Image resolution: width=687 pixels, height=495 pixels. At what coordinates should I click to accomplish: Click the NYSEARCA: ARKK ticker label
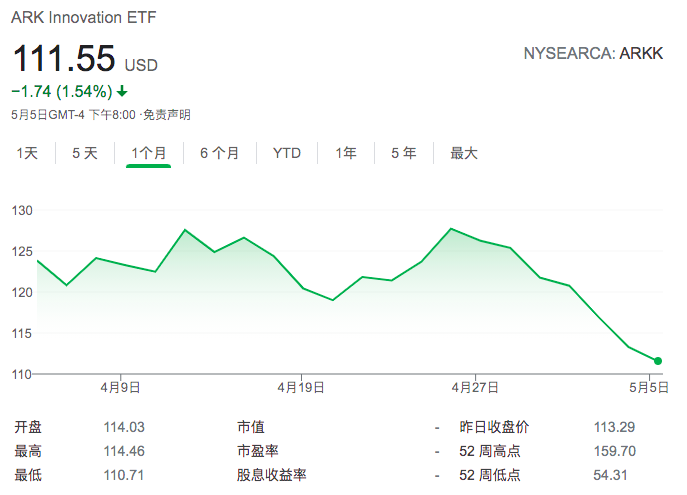593,53
